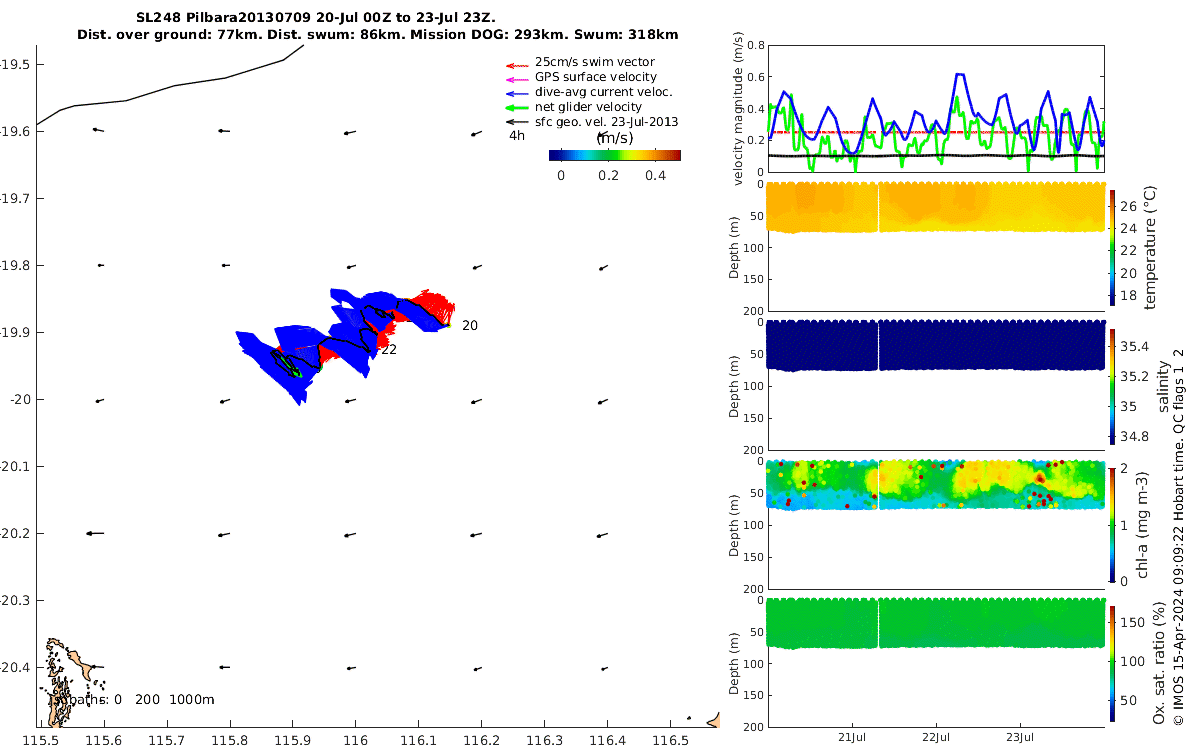This screenshot has width=1200, height=750.
Task: Click the Ox. sat. ratio (%) colorbar
Action: pyautogui.click(x=1113, y=662)
